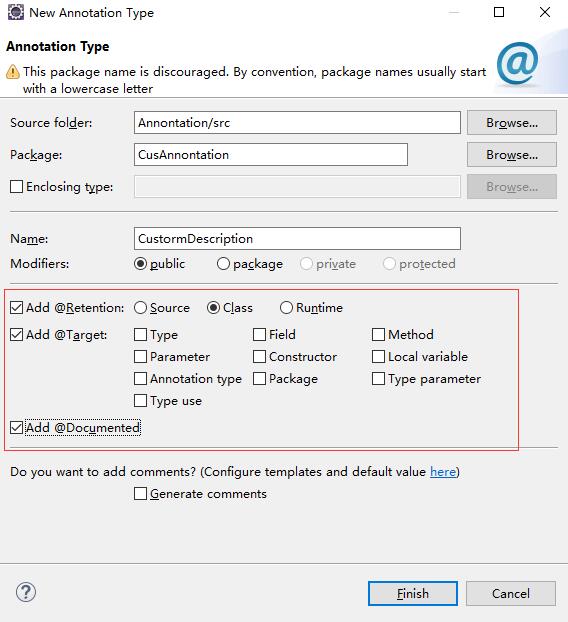This screenshot has height=622, width=568.
Task: Click the Cancel button
Action: (x=511, y=593)
